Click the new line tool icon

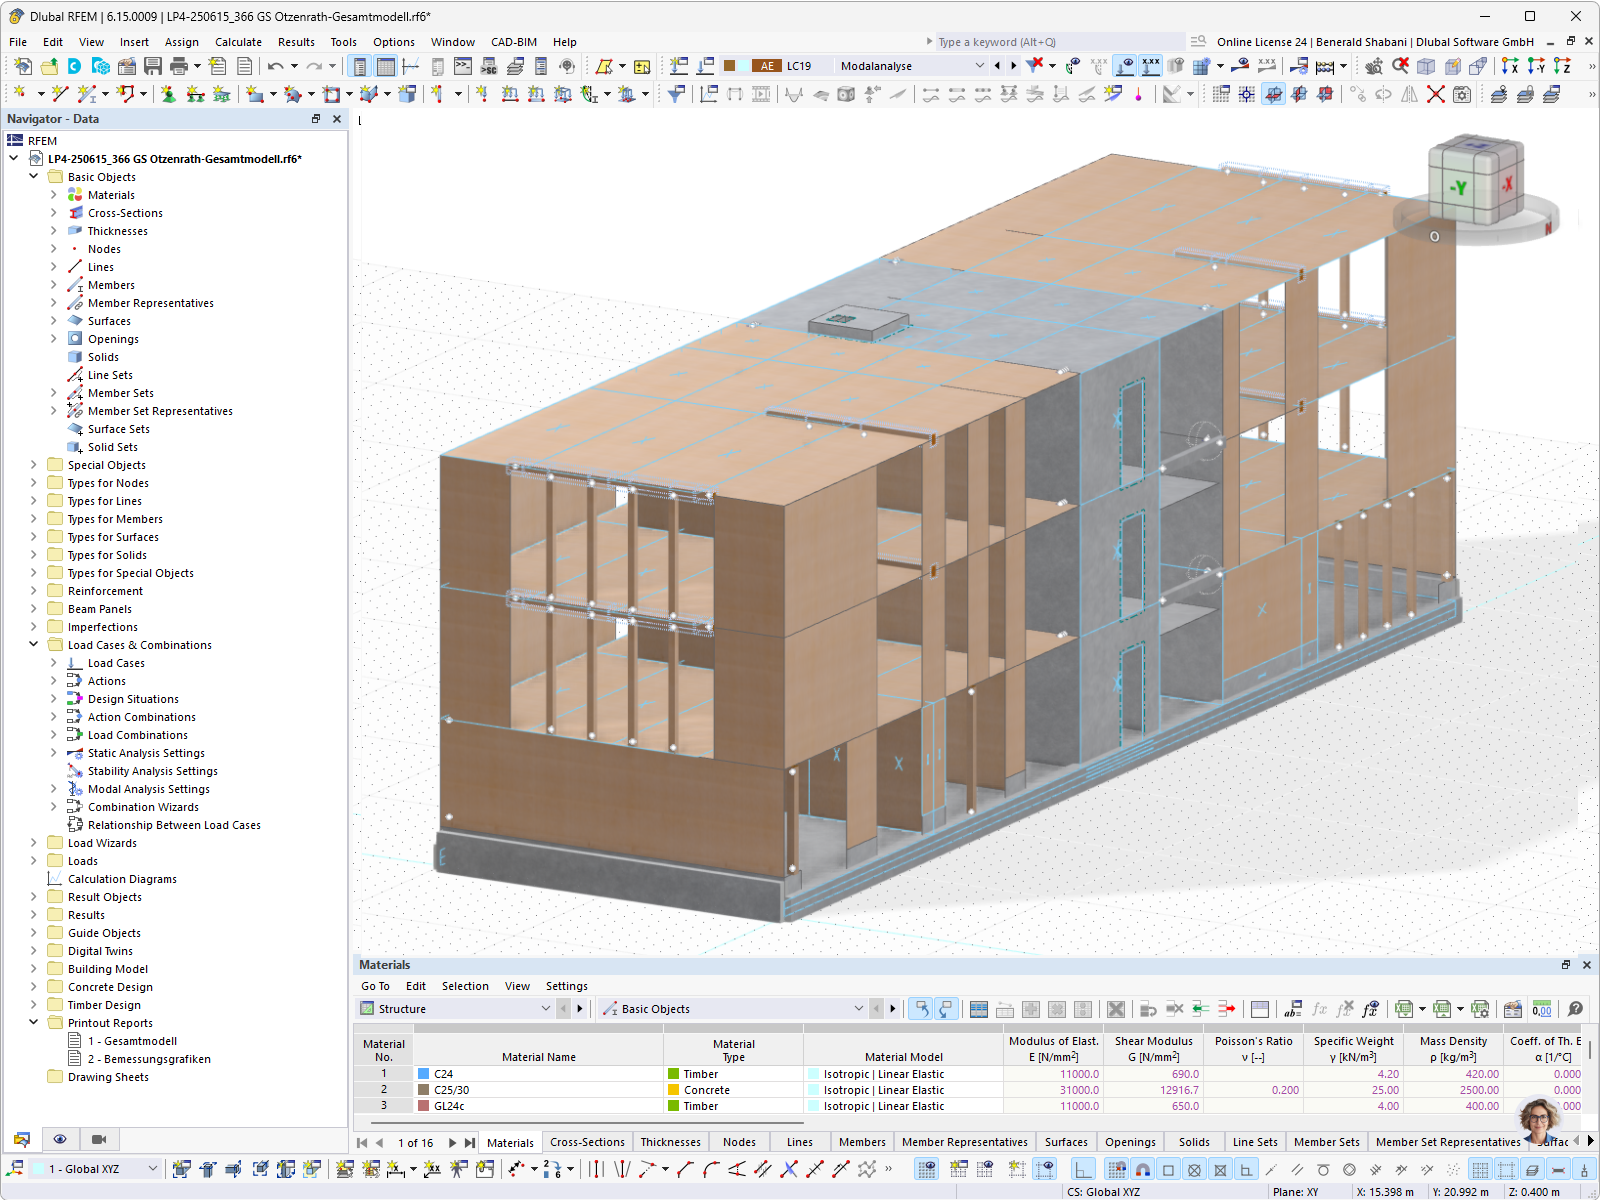(x=60, y=94)
